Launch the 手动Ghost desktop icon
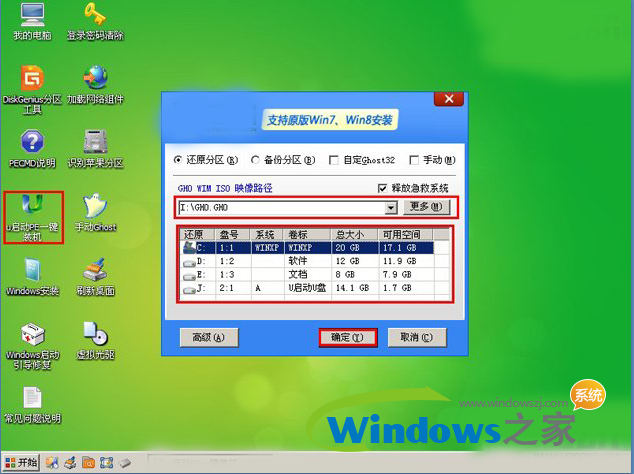Screen dimensions: 634x474 point(95,206)
